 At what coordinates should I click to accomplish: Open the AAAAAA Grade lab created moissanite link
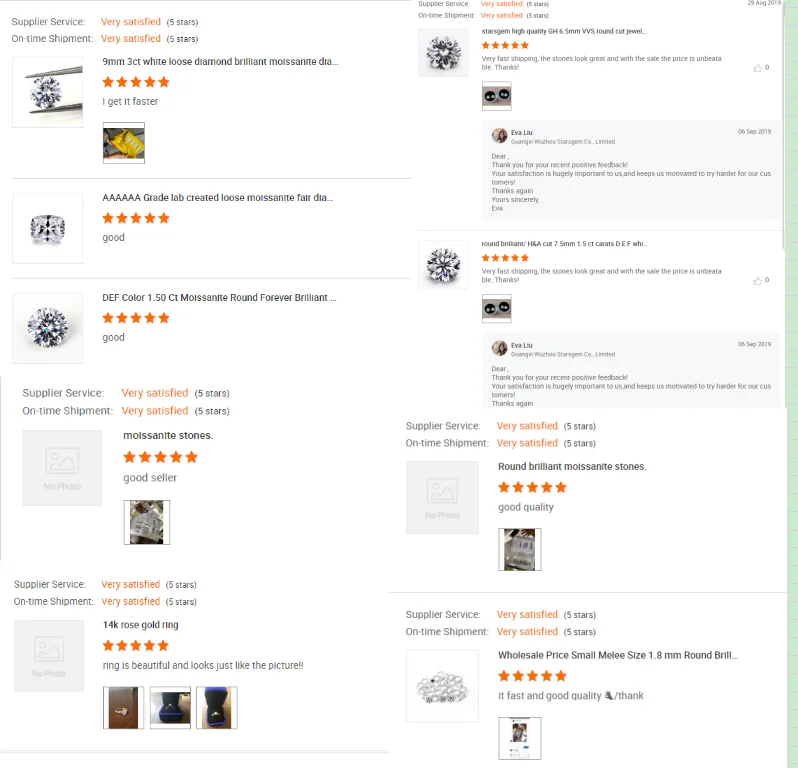218,197
